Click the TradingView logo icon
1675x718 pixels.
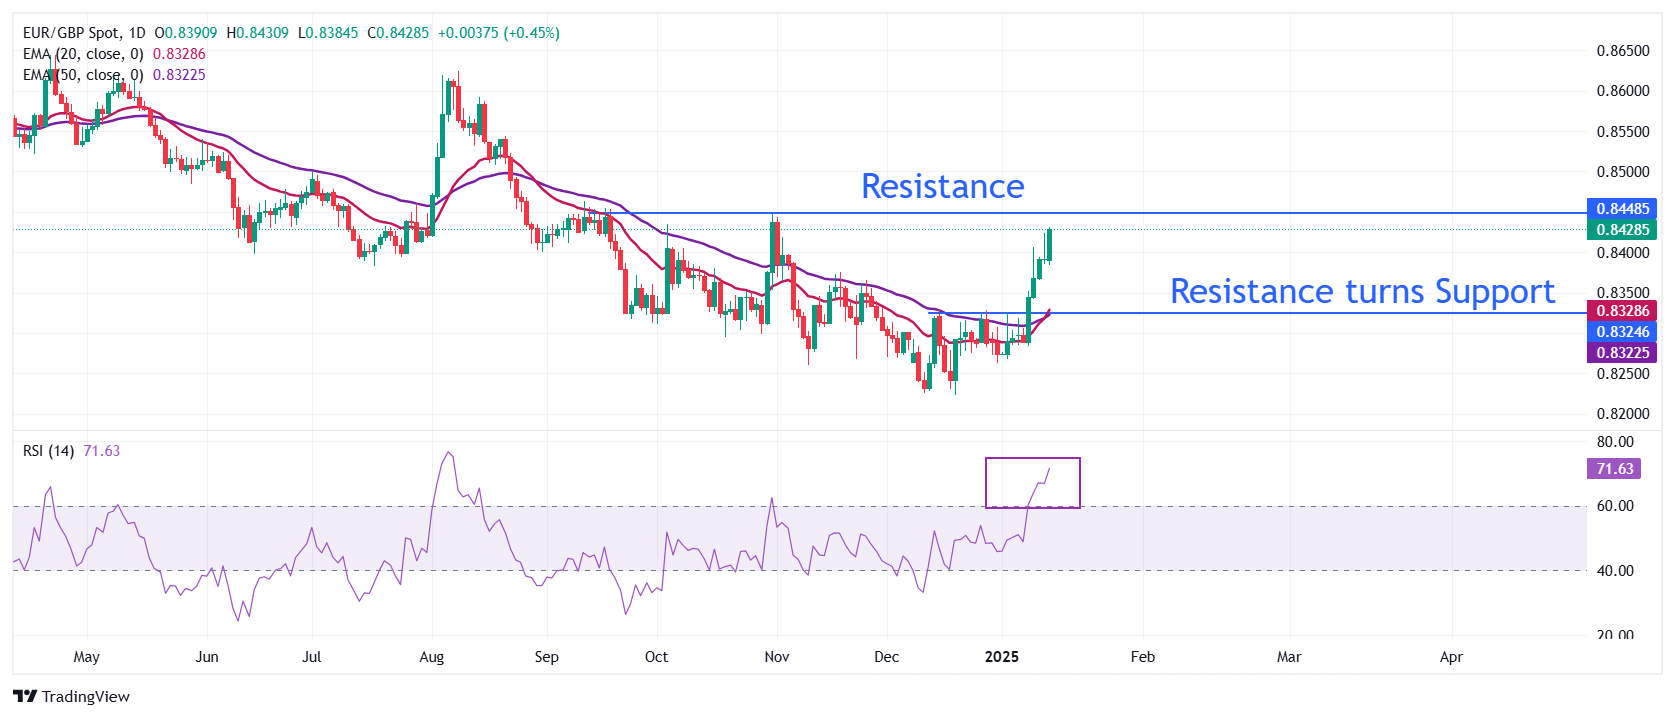click(x=25, y=696)
